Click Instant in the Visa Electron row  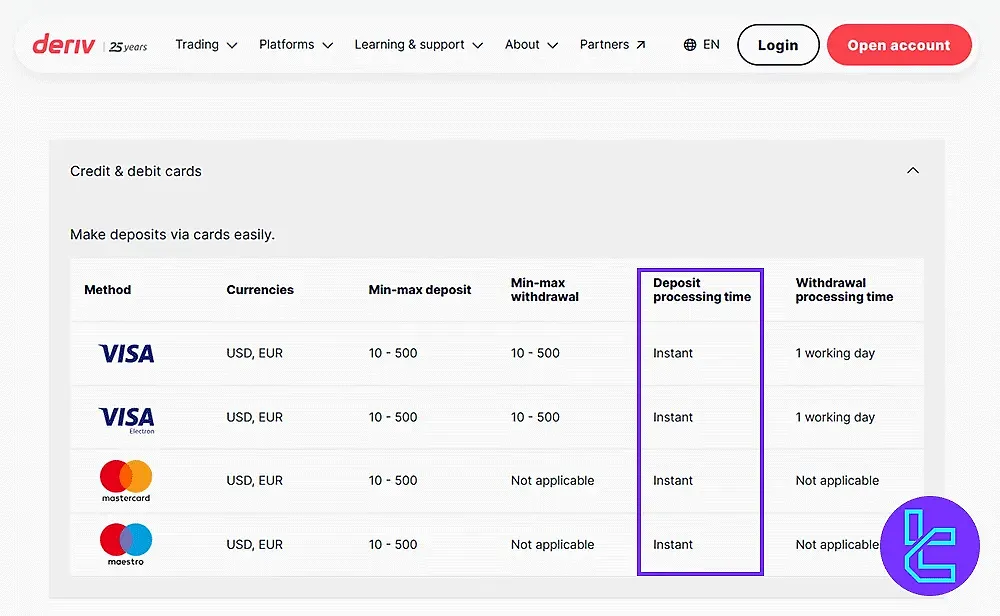673,417
